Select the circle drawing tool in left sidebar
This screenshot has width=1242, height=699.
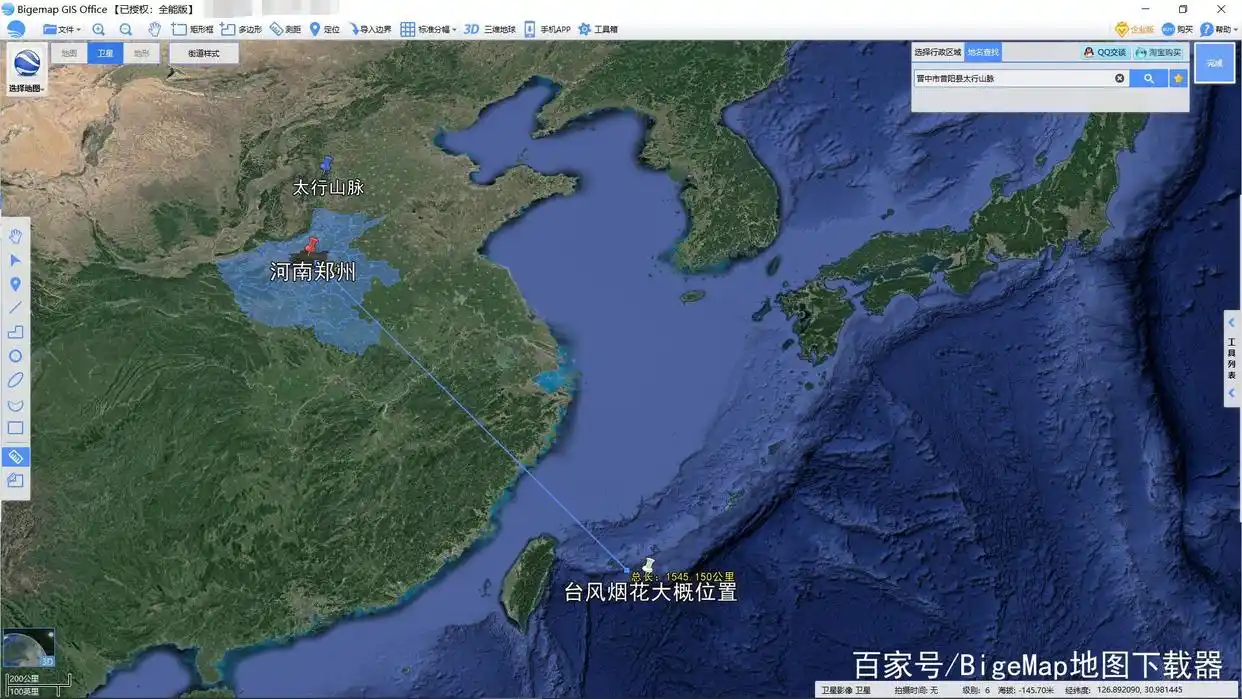[14, 355]
